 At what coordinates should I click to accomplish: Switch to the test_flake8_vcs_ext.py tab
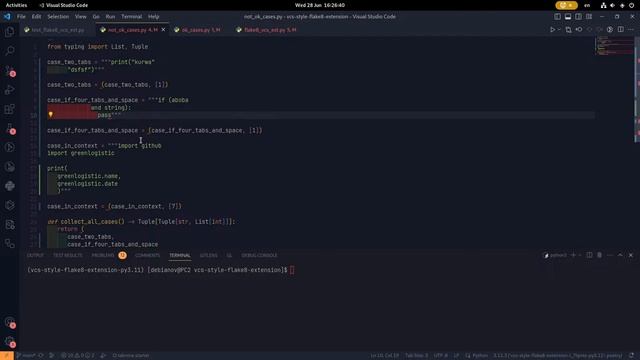[57, 30]
